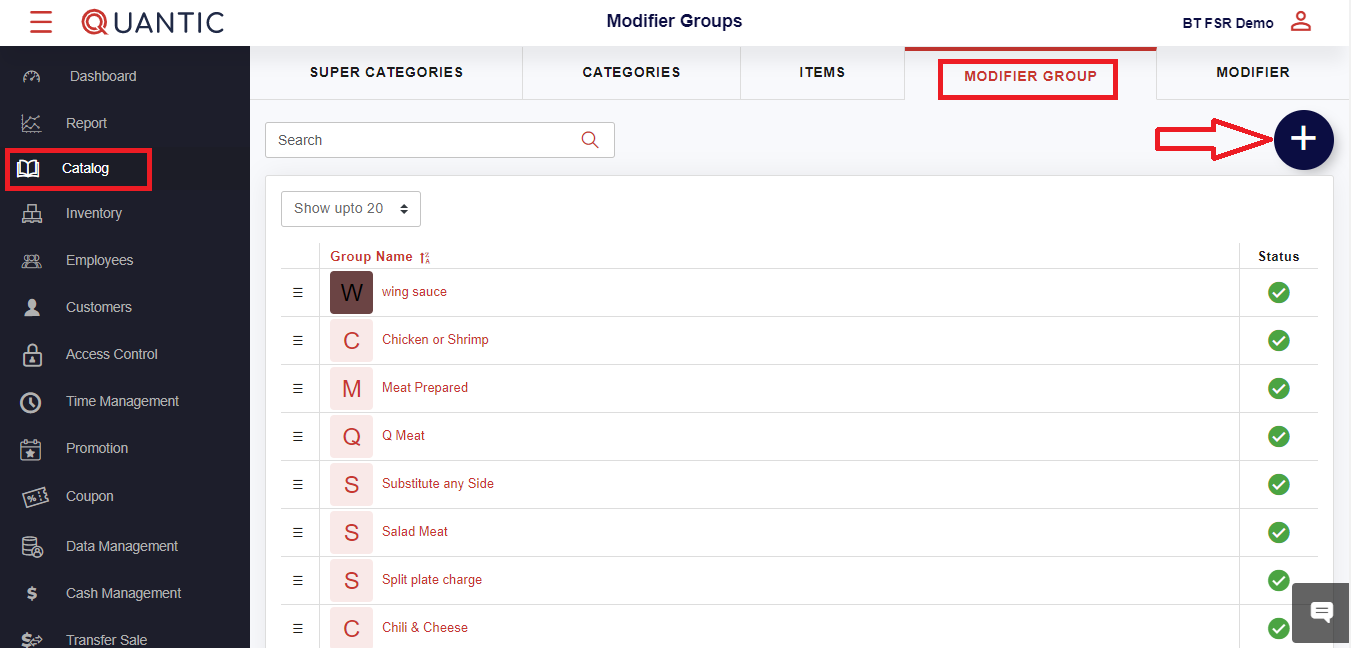The width and height of the screenshot is (1351, 648).
Task: Click the Inventory icon in sidebar
Action: (32, 214)
